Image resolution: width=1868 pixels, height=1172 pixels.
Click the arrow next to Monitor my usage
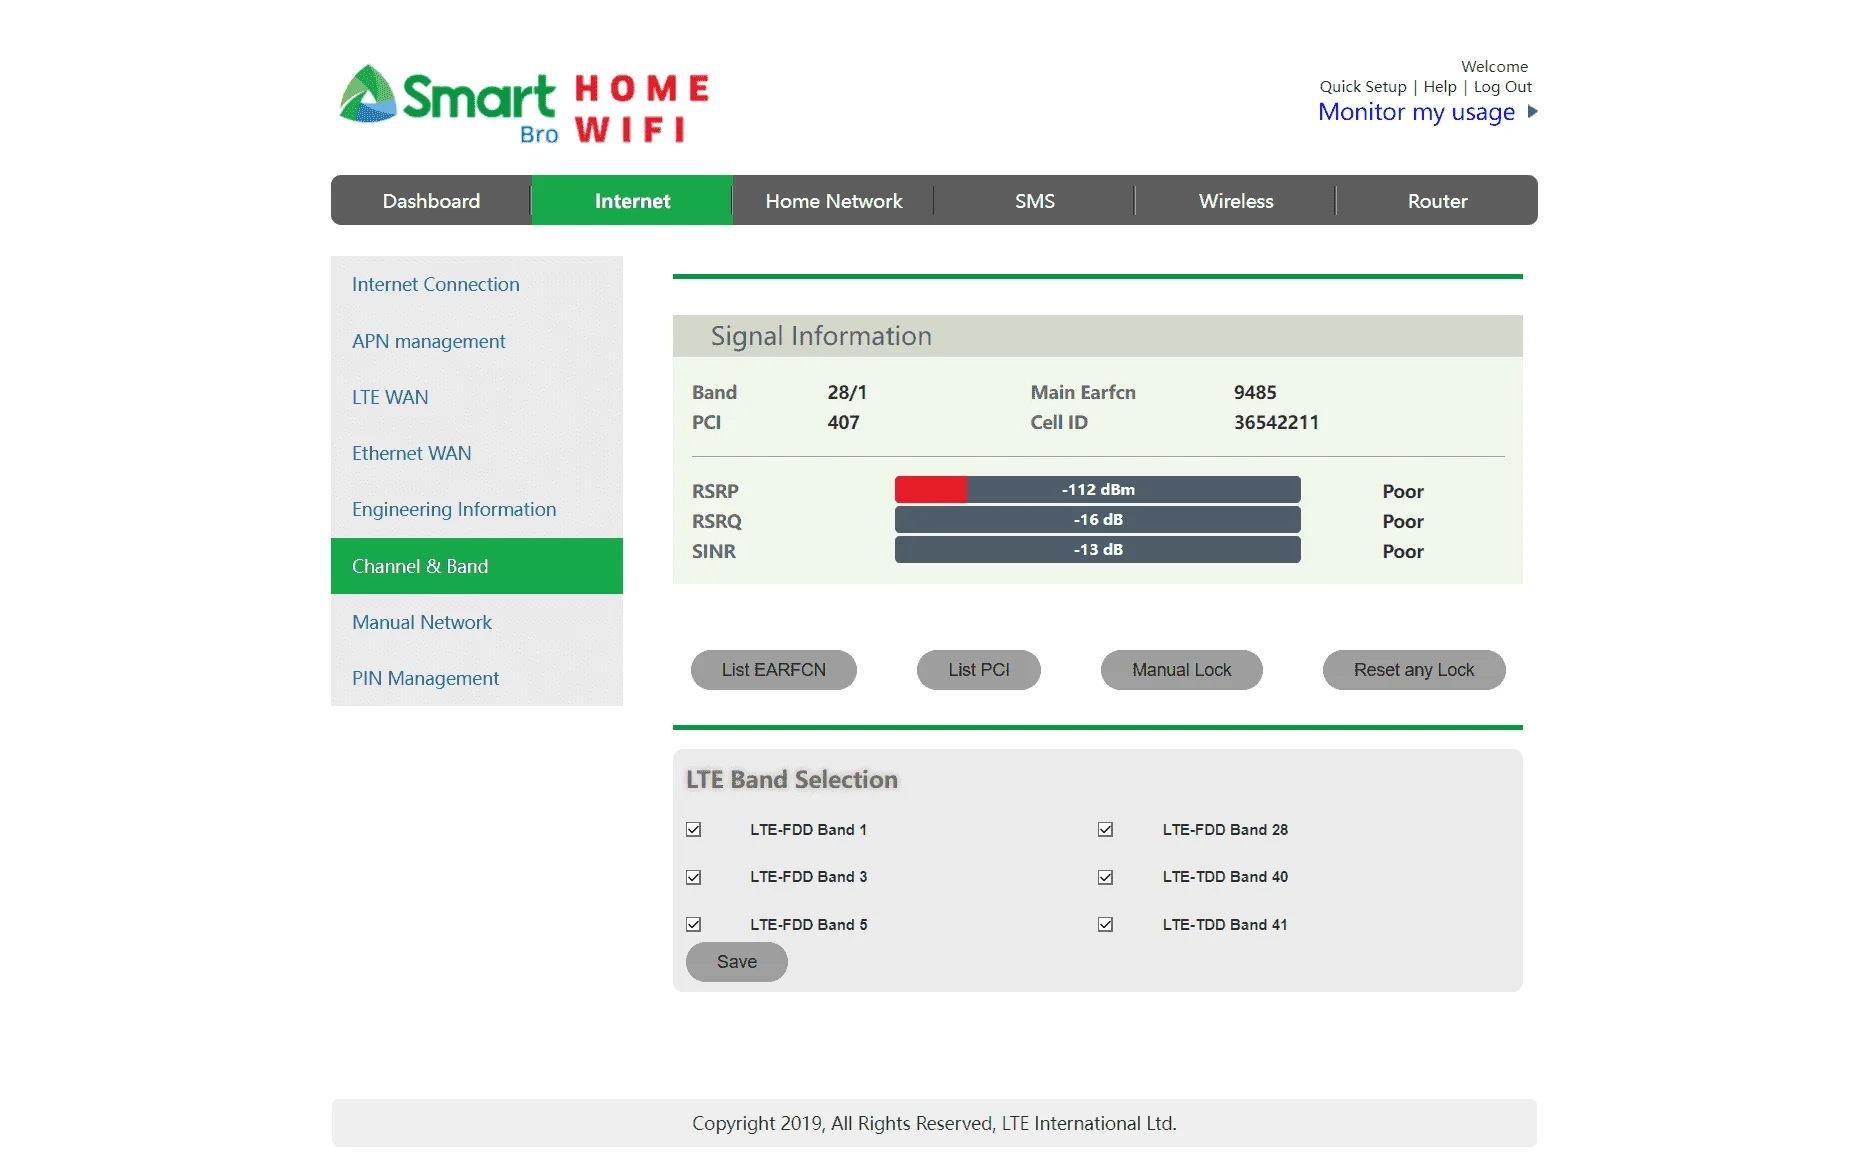click(x=1532, y=112)
